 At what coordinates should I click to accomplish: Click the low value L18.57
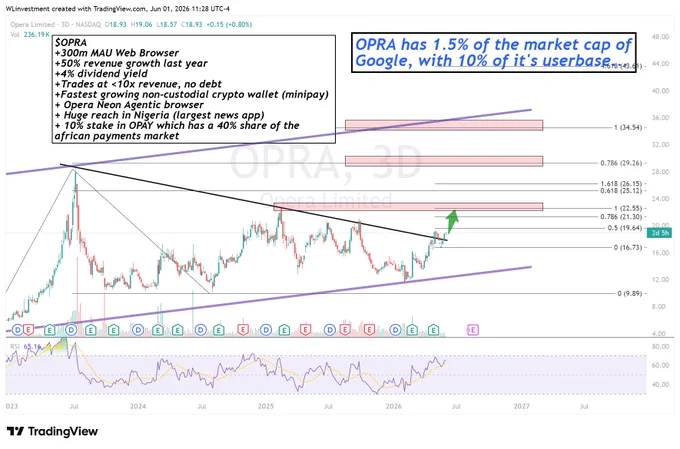[x=167, y=25]
